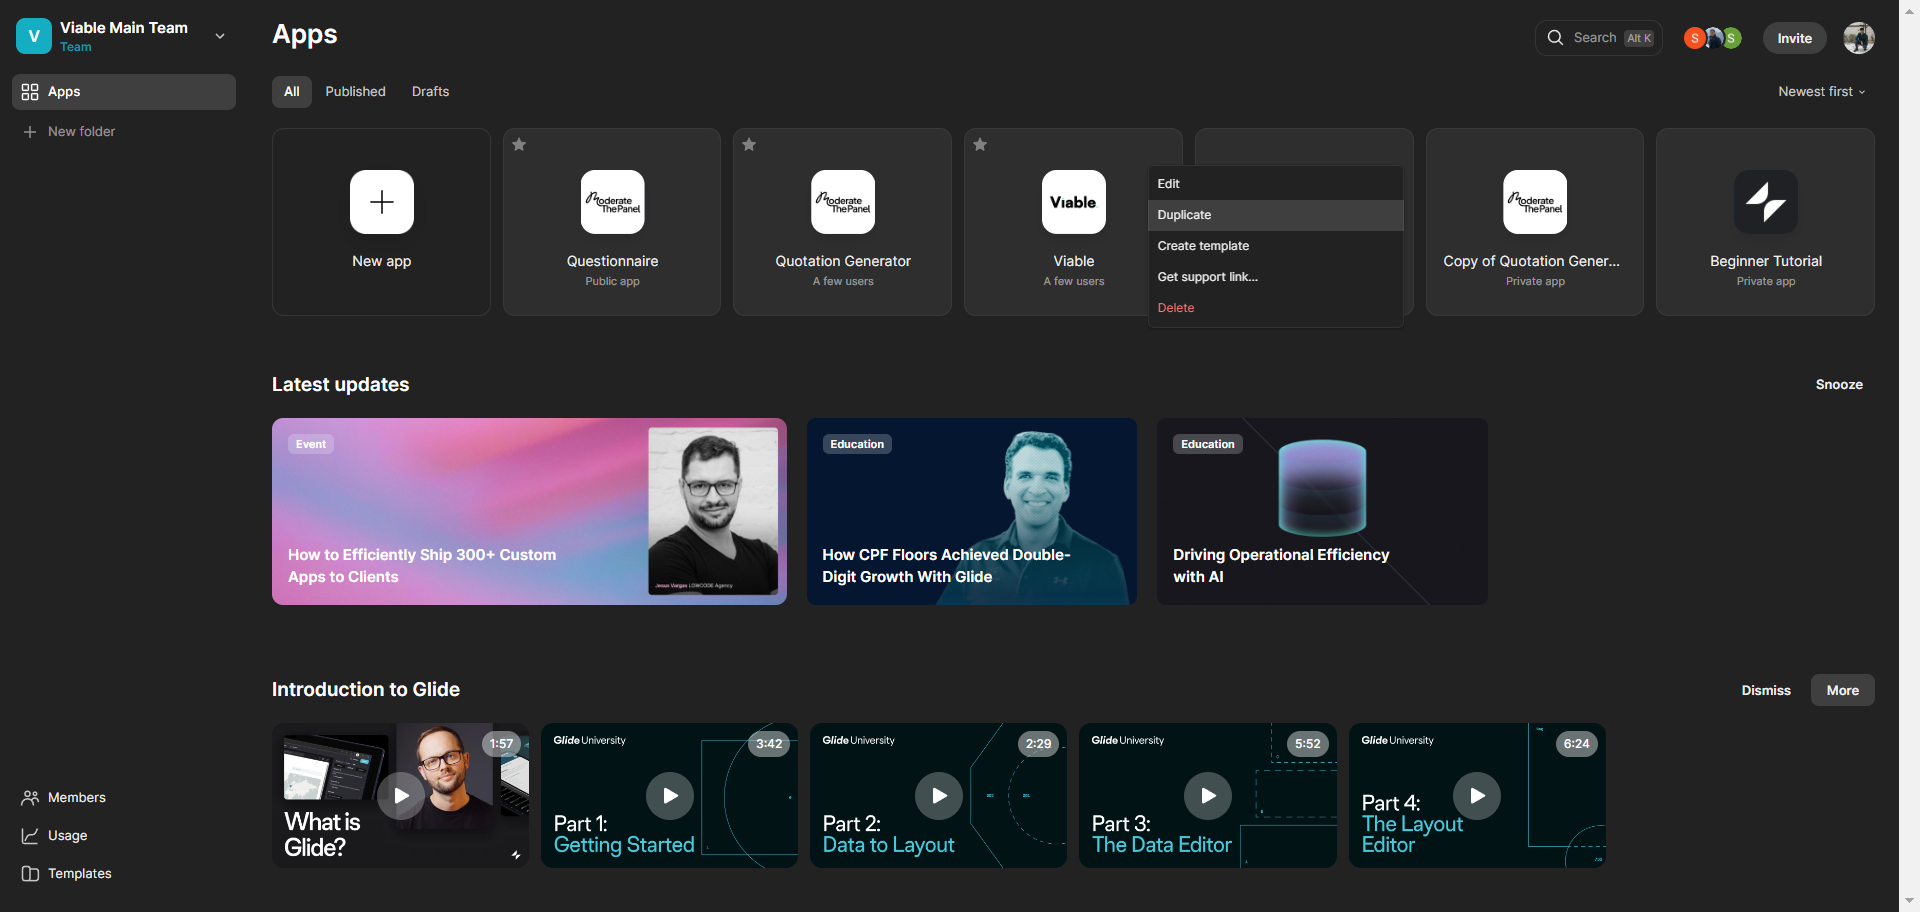Click the Beginner Tutorial app name text
Viewport: 1920px width, 912px height.
[x=1766, y=262]
